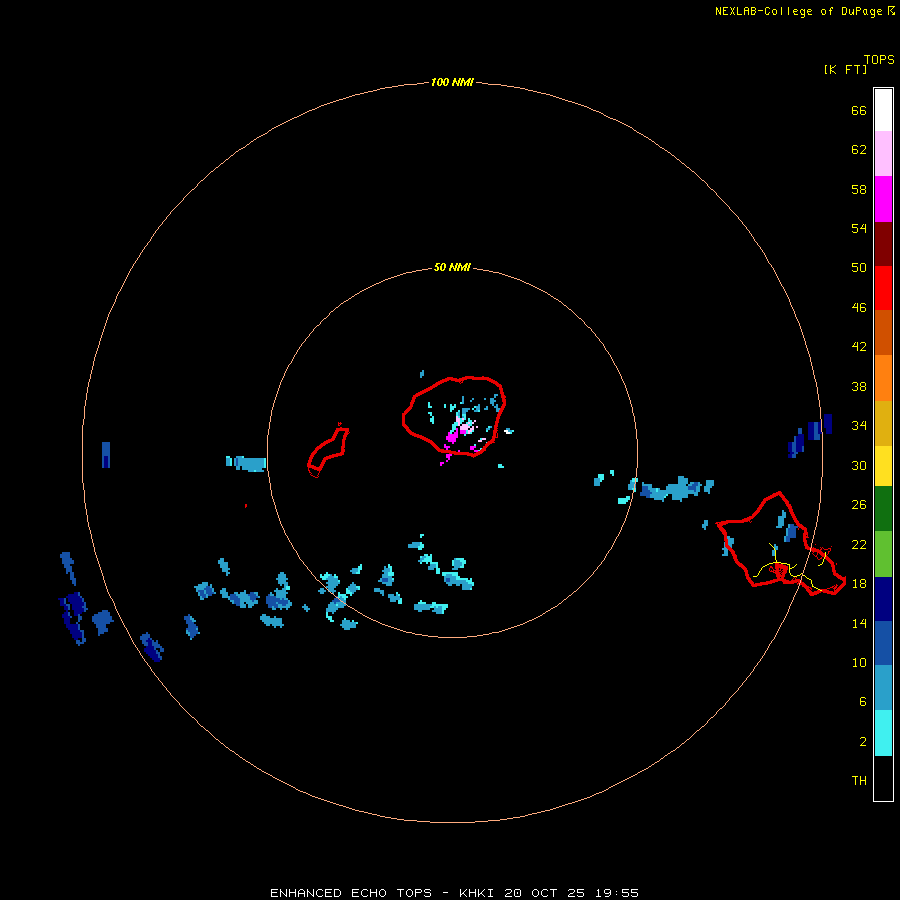Click the light blue echo beside the 50 NMI ring on the west side

[247, 463]
